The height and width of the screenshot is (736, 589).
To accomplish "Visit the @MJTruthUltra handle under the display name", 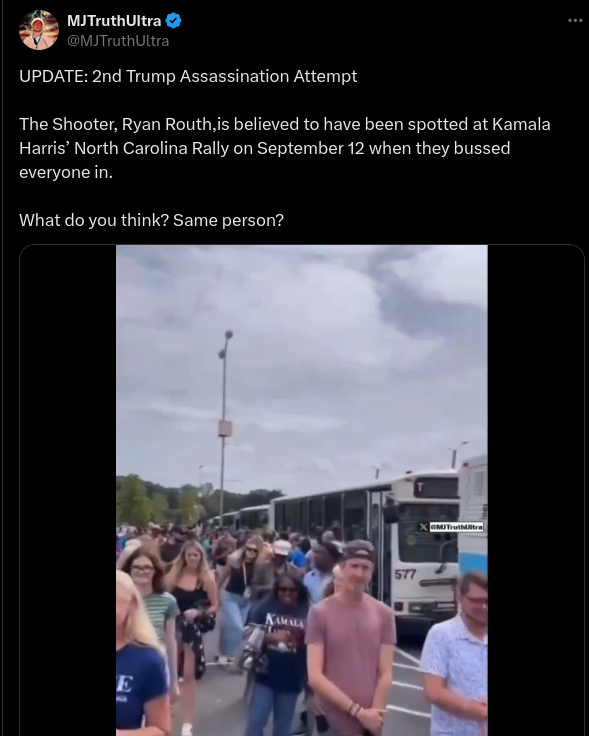I will (118, 41).
